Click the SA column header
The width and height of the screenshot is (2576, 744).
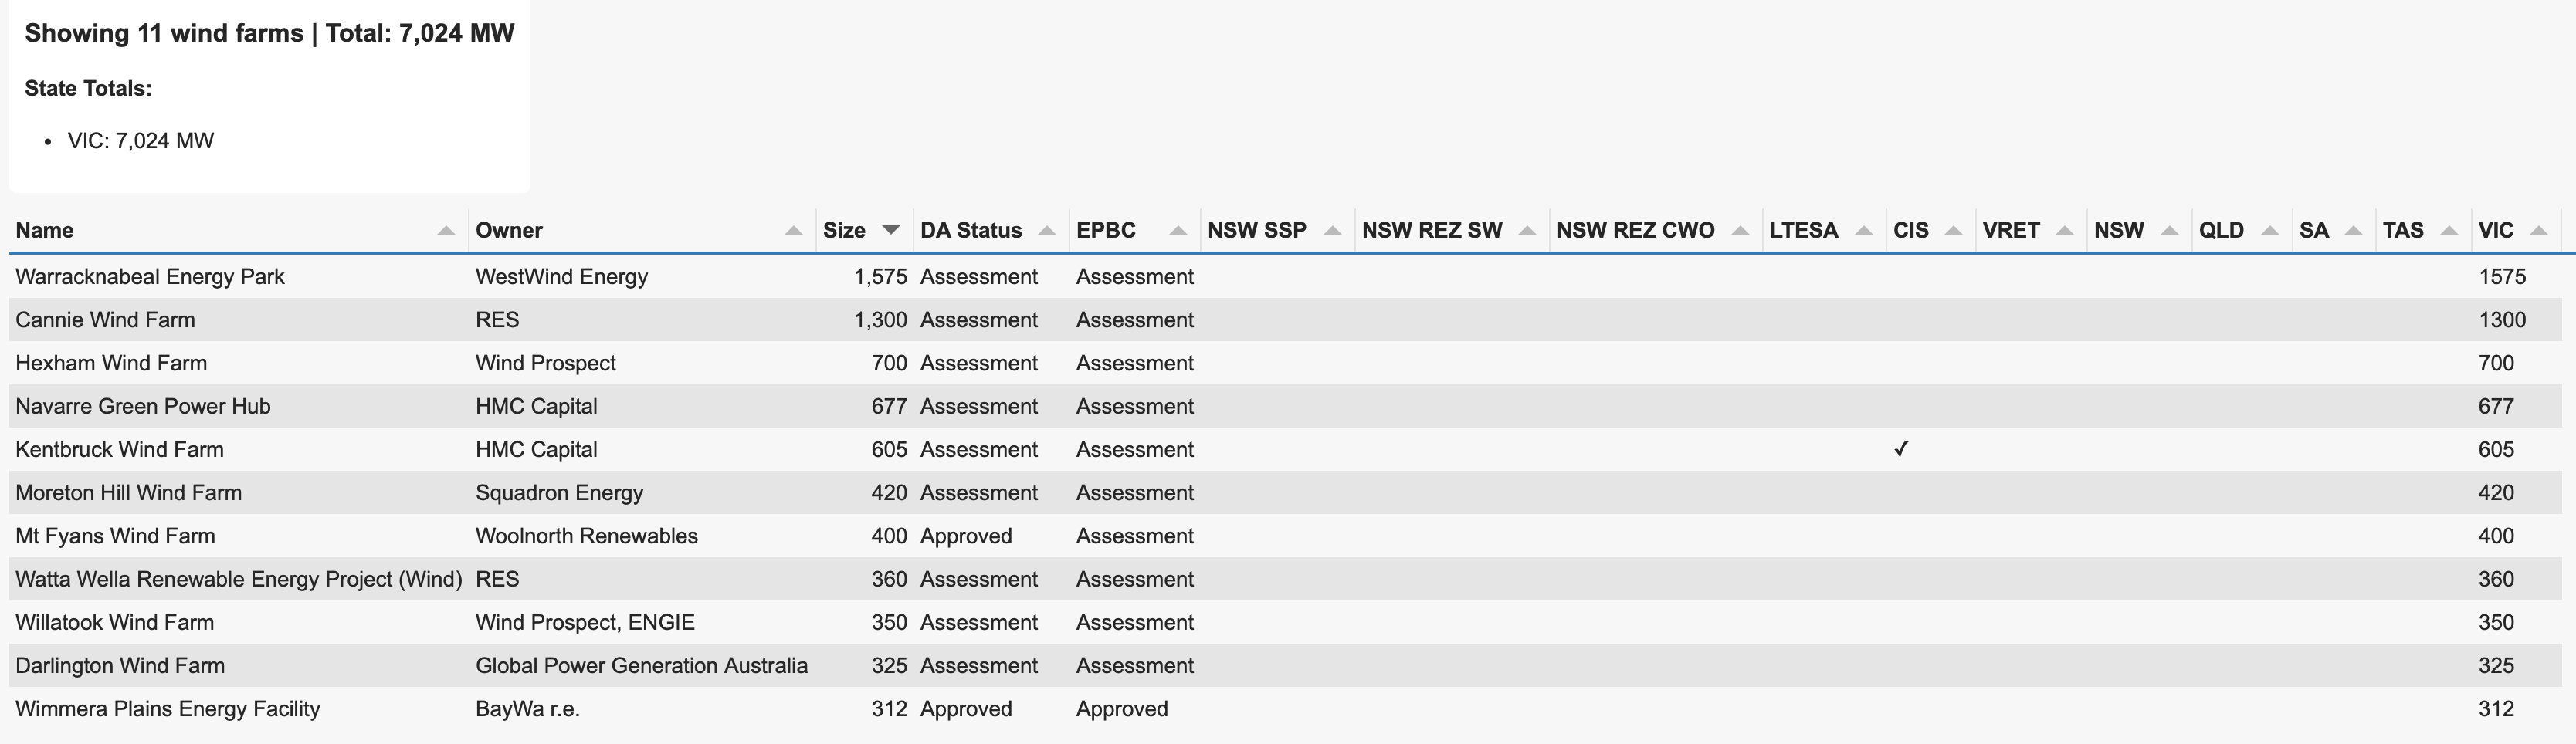pyautogui.click(x=2314, y=231)
